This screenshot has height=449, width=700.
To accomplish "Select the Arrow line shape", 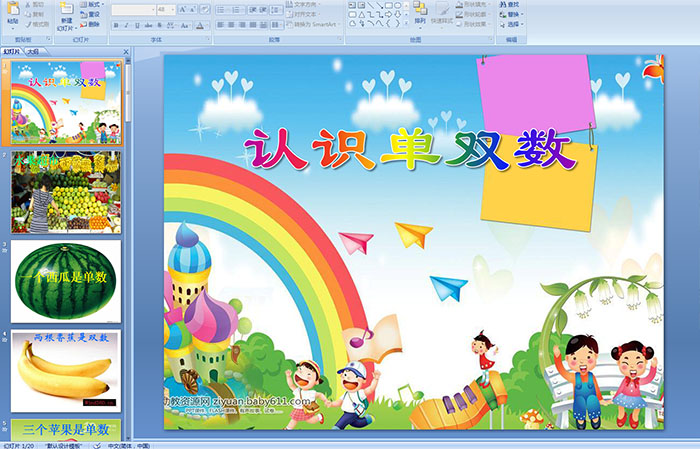I will point(379,5).
